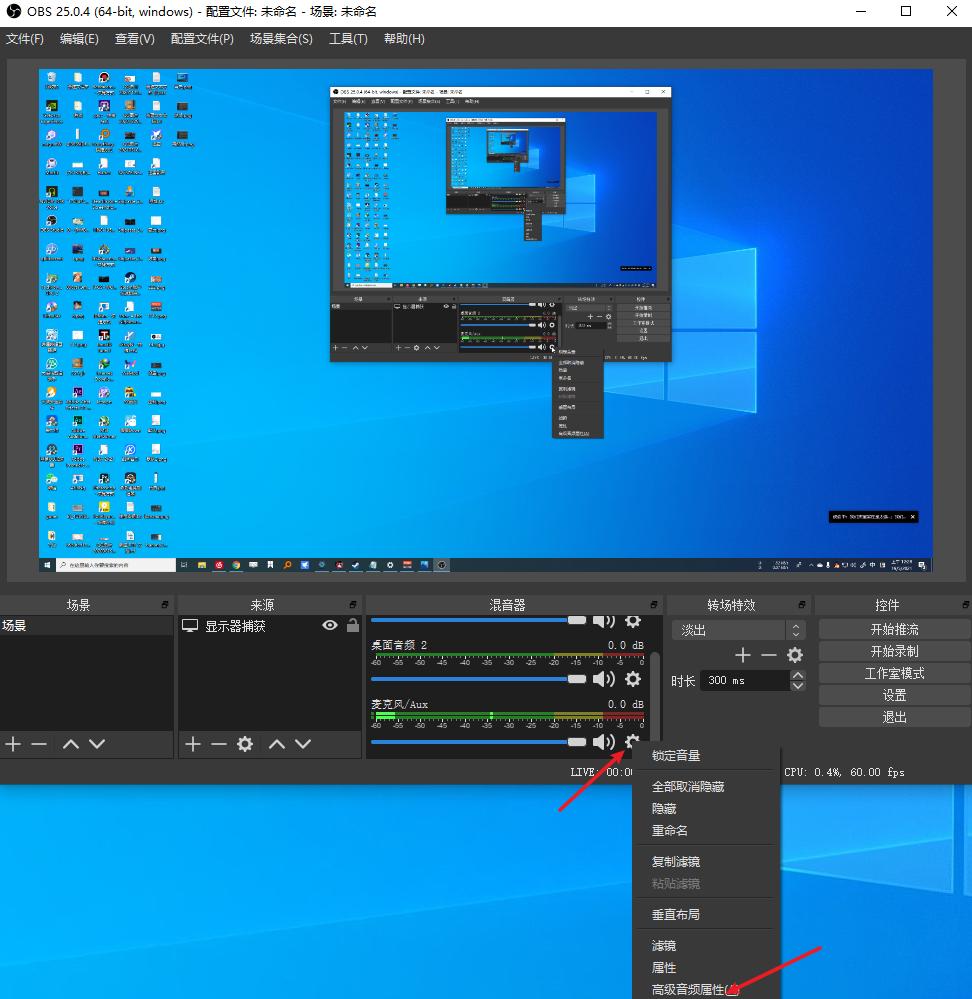
Task: Remove the selected scene with minus icon
Action: 39,744
